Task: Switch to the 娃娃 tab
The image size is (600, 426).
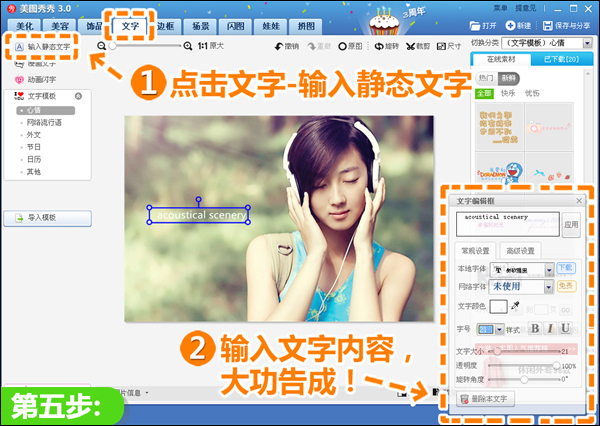Action: pos(271,26)
